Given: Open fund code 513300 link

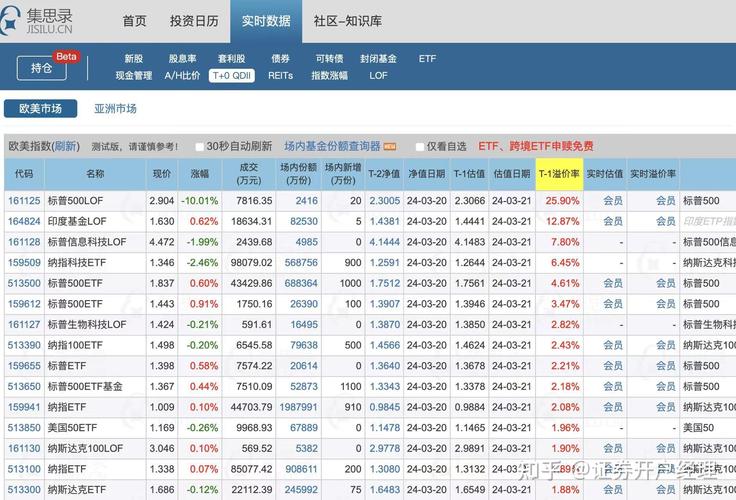Looking at the screenshot, I should click(x=24, y=490).
